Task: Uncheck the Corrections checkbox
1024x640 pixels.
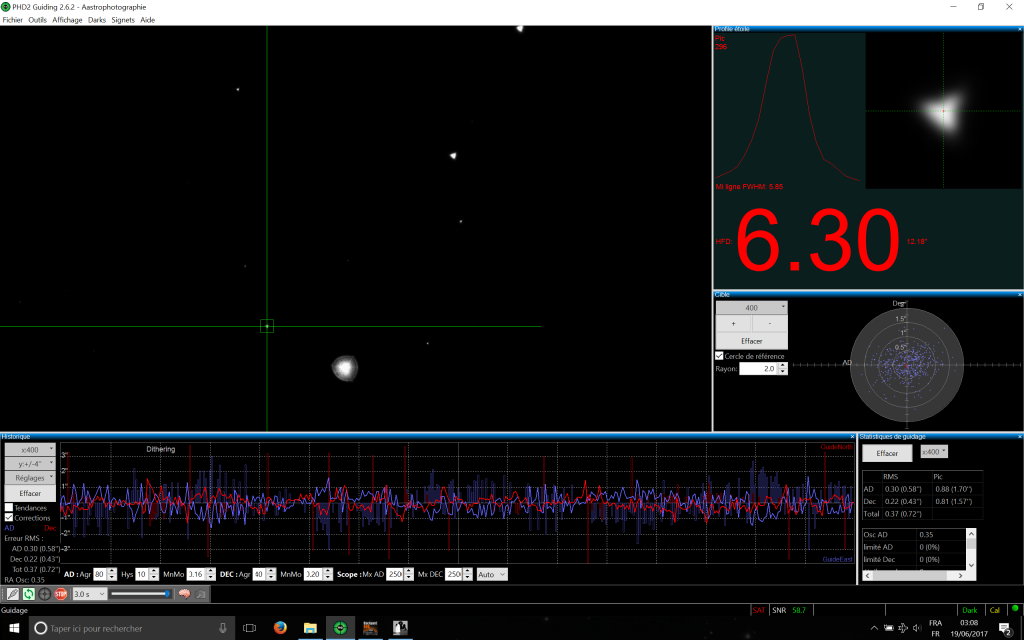Action: click(x=9, y=517)
